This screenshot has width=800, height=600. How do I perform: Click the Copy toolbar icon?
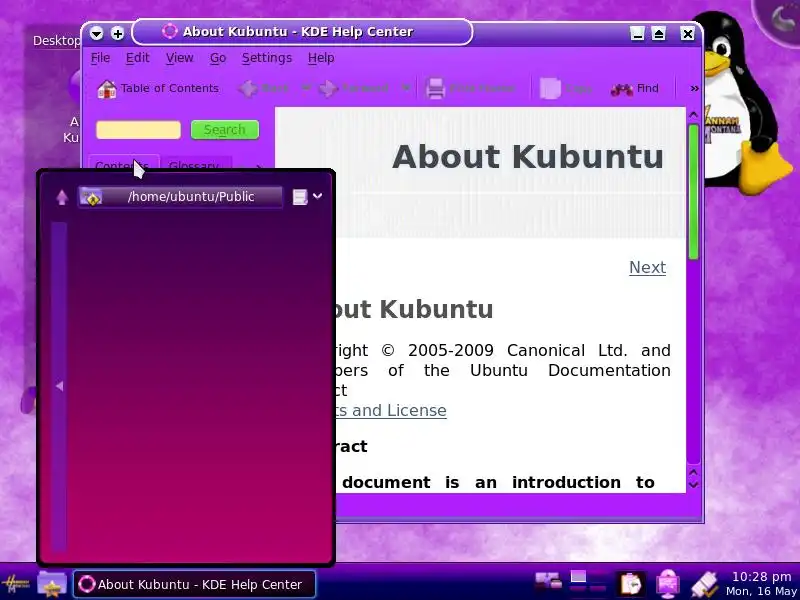coord(550,89)
